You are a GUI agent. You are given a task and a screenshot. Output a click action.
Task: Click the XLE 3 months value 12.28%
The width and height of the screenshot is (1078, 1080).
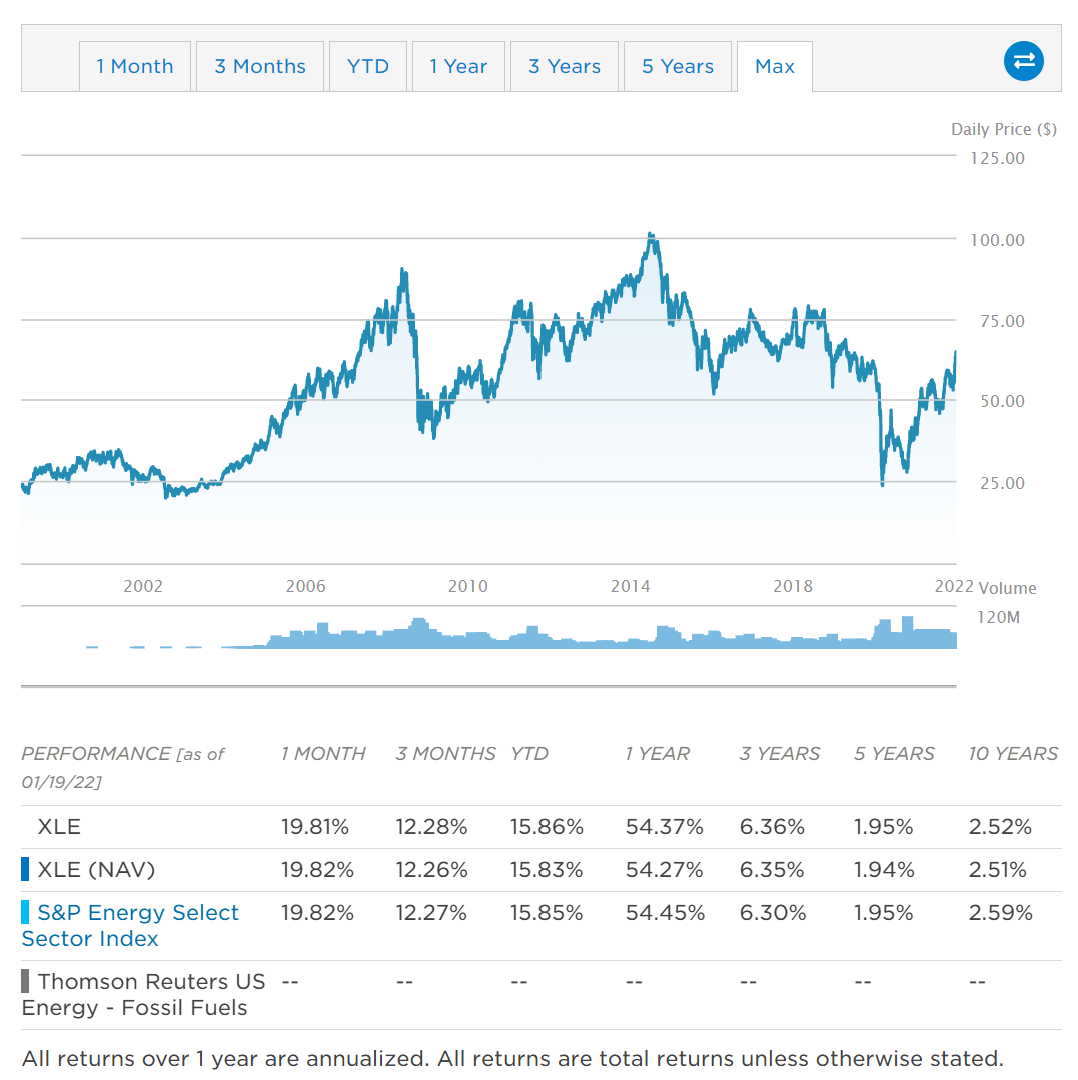click(x=431, y=827)
